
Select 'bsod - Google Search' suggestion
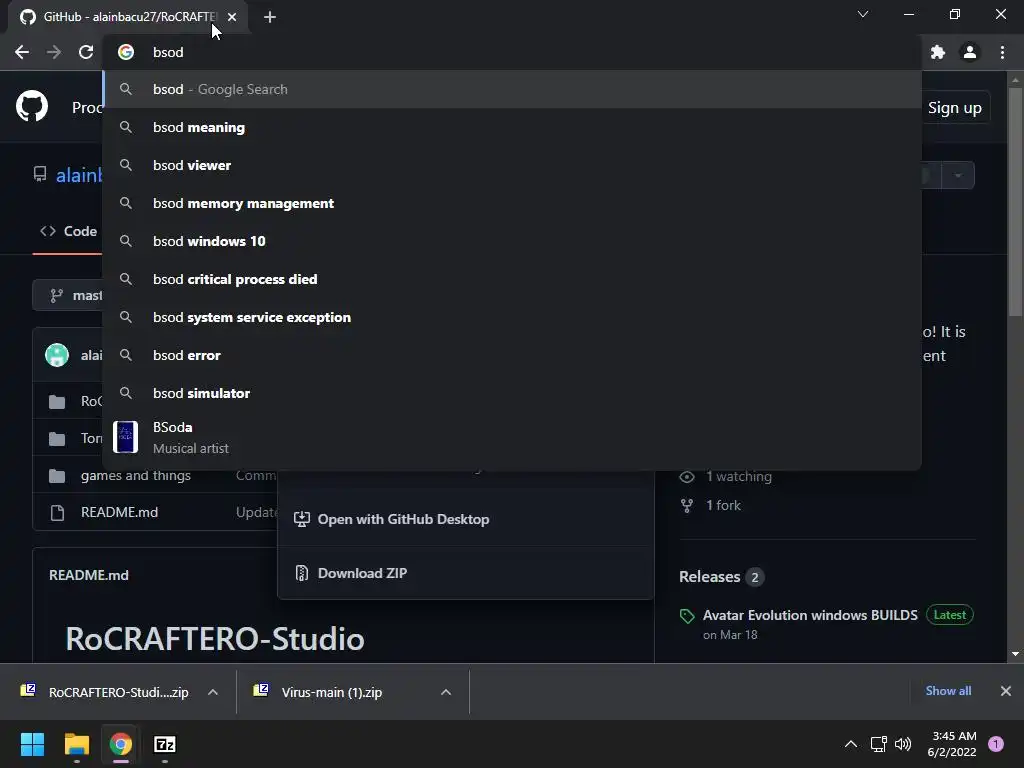512,89
